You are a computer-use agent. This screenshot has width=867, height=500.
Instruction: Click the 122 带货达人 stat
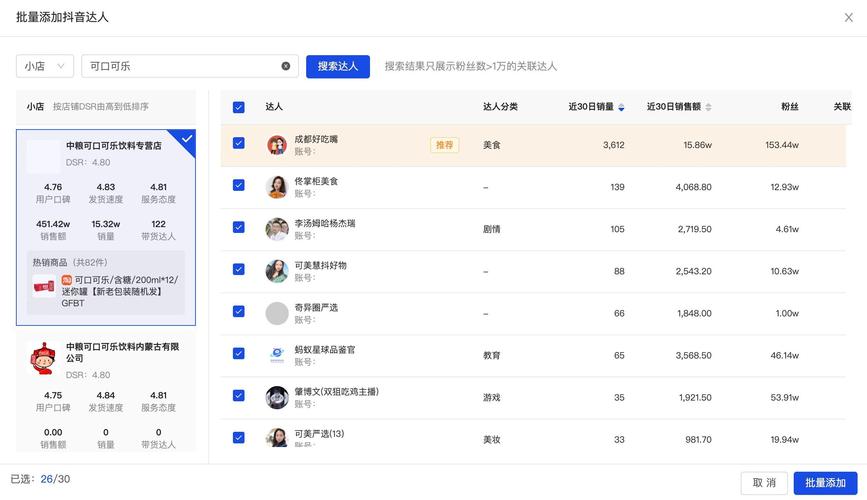tap(158, 230)
